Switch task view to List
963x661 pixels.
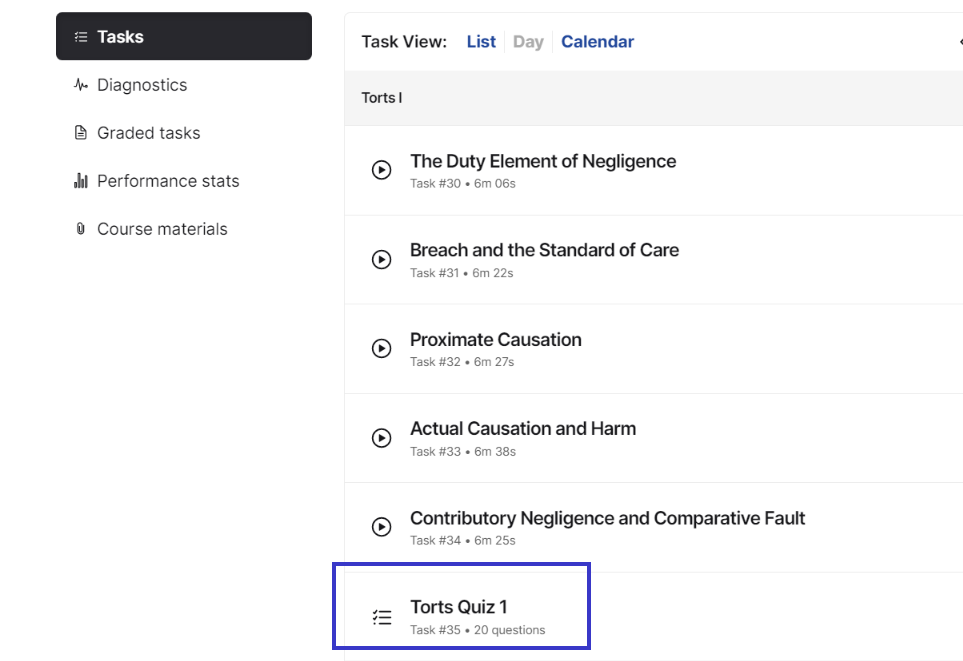click(481, 42)
